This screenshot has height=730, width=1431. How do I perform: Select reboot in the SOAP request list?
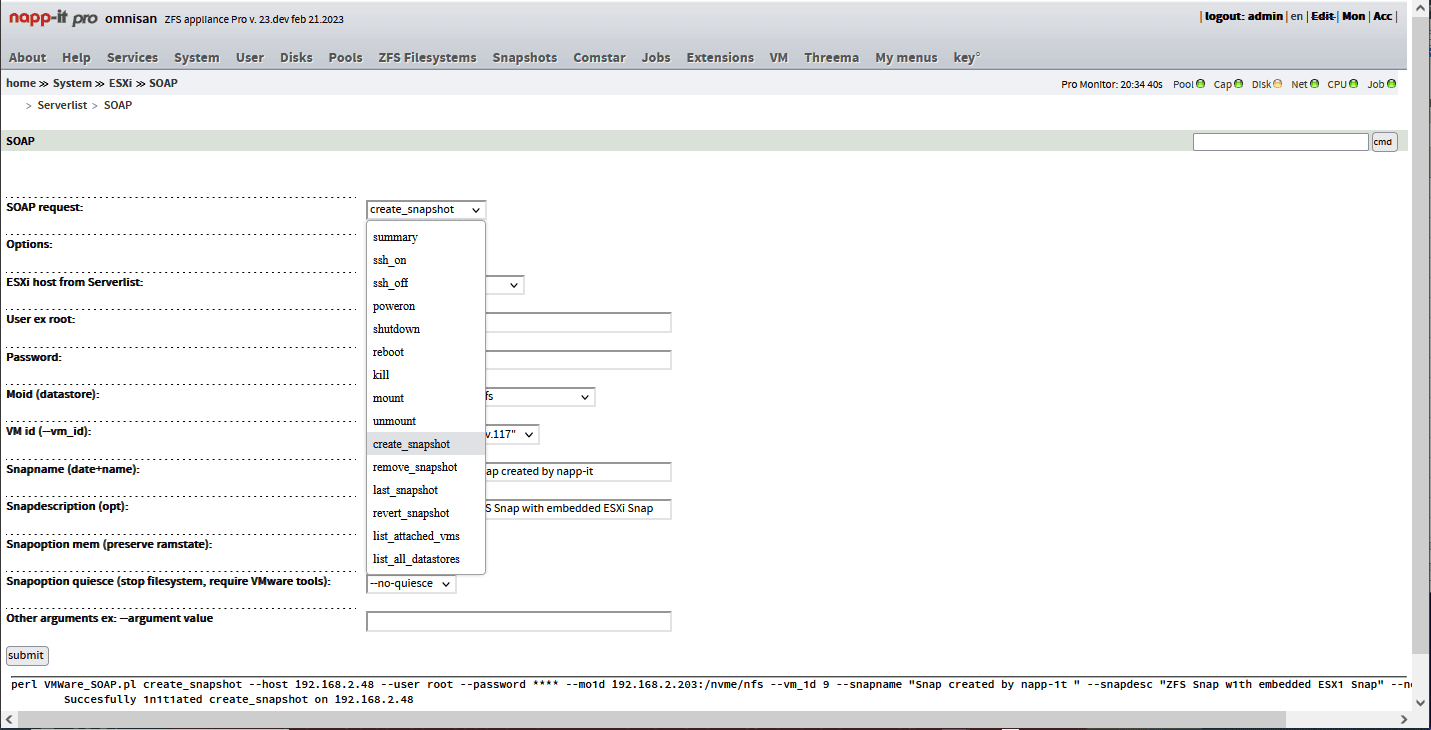click(426, 352)
